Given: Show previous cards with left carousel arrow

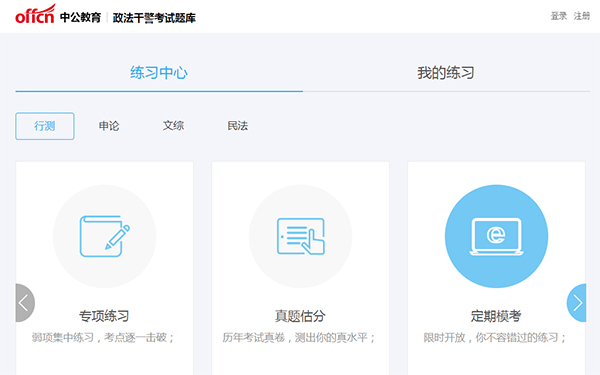Looking at the screenshot, I should click(x=25, y=303).
